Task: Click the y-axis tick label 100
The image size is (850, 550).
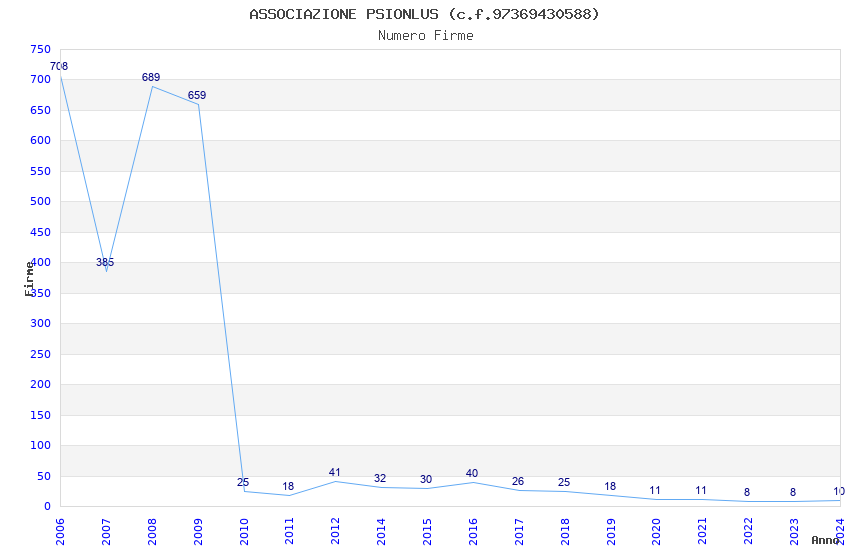Action: 41,445
